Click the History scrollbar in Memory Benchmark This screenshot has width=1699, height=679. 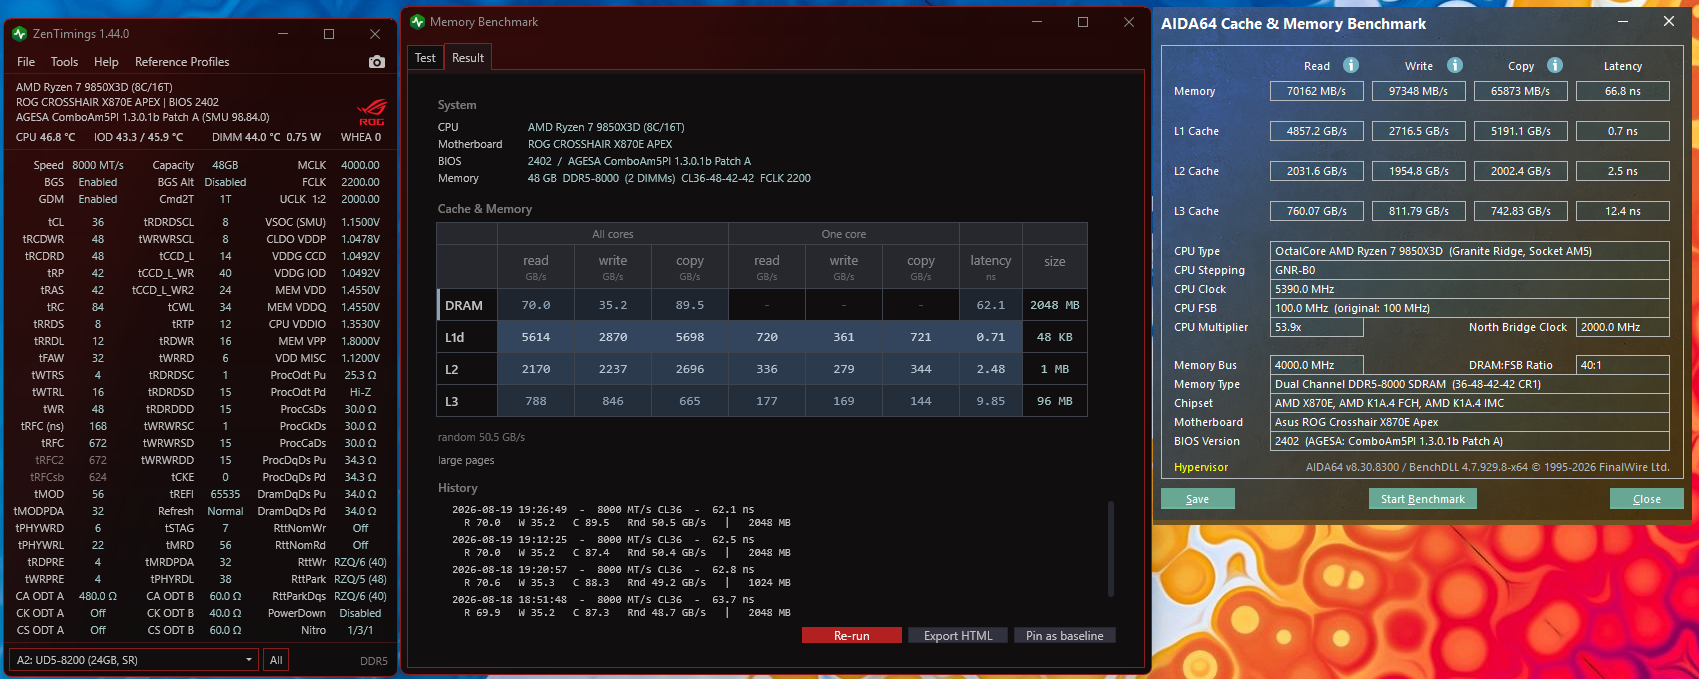1111,547
